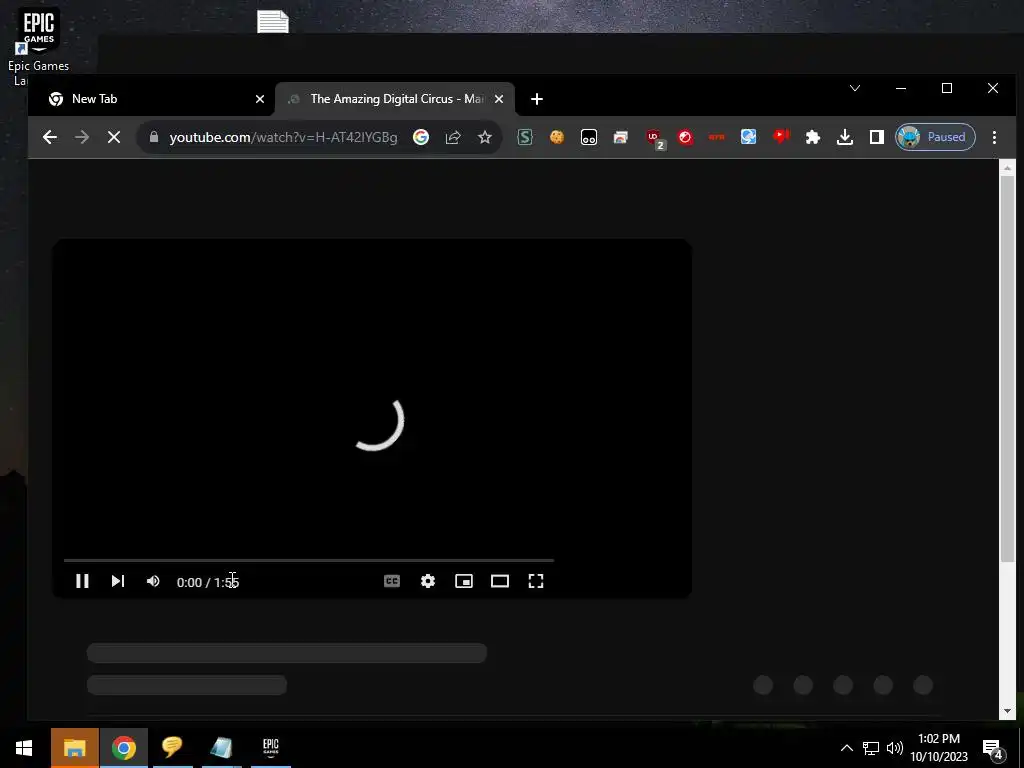Mute the video volume
Screen dimensions: 1024x768
pyautogui.click(x=153, y=581)
